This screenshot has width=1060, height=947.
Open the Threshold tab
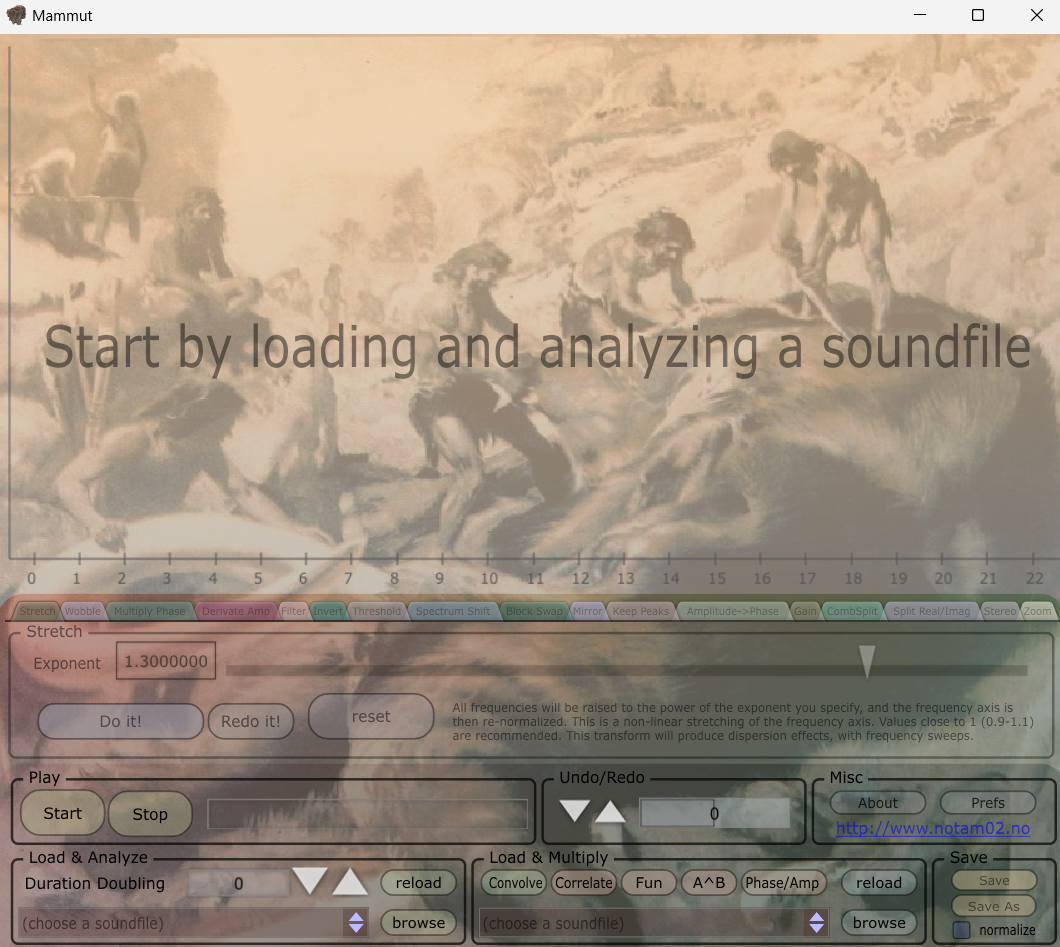tap(377, 611)
